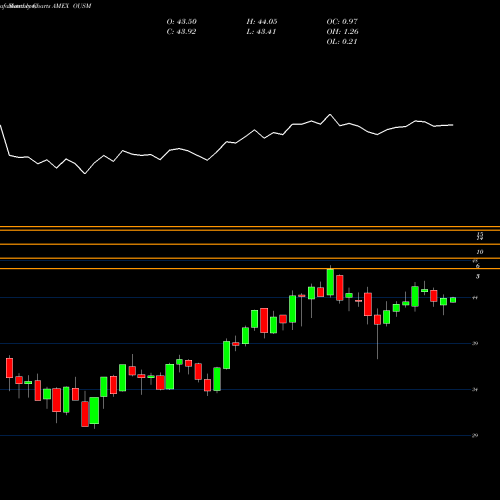
Task: Click the low price value L: 43.41
Action: tap(261, 32)
